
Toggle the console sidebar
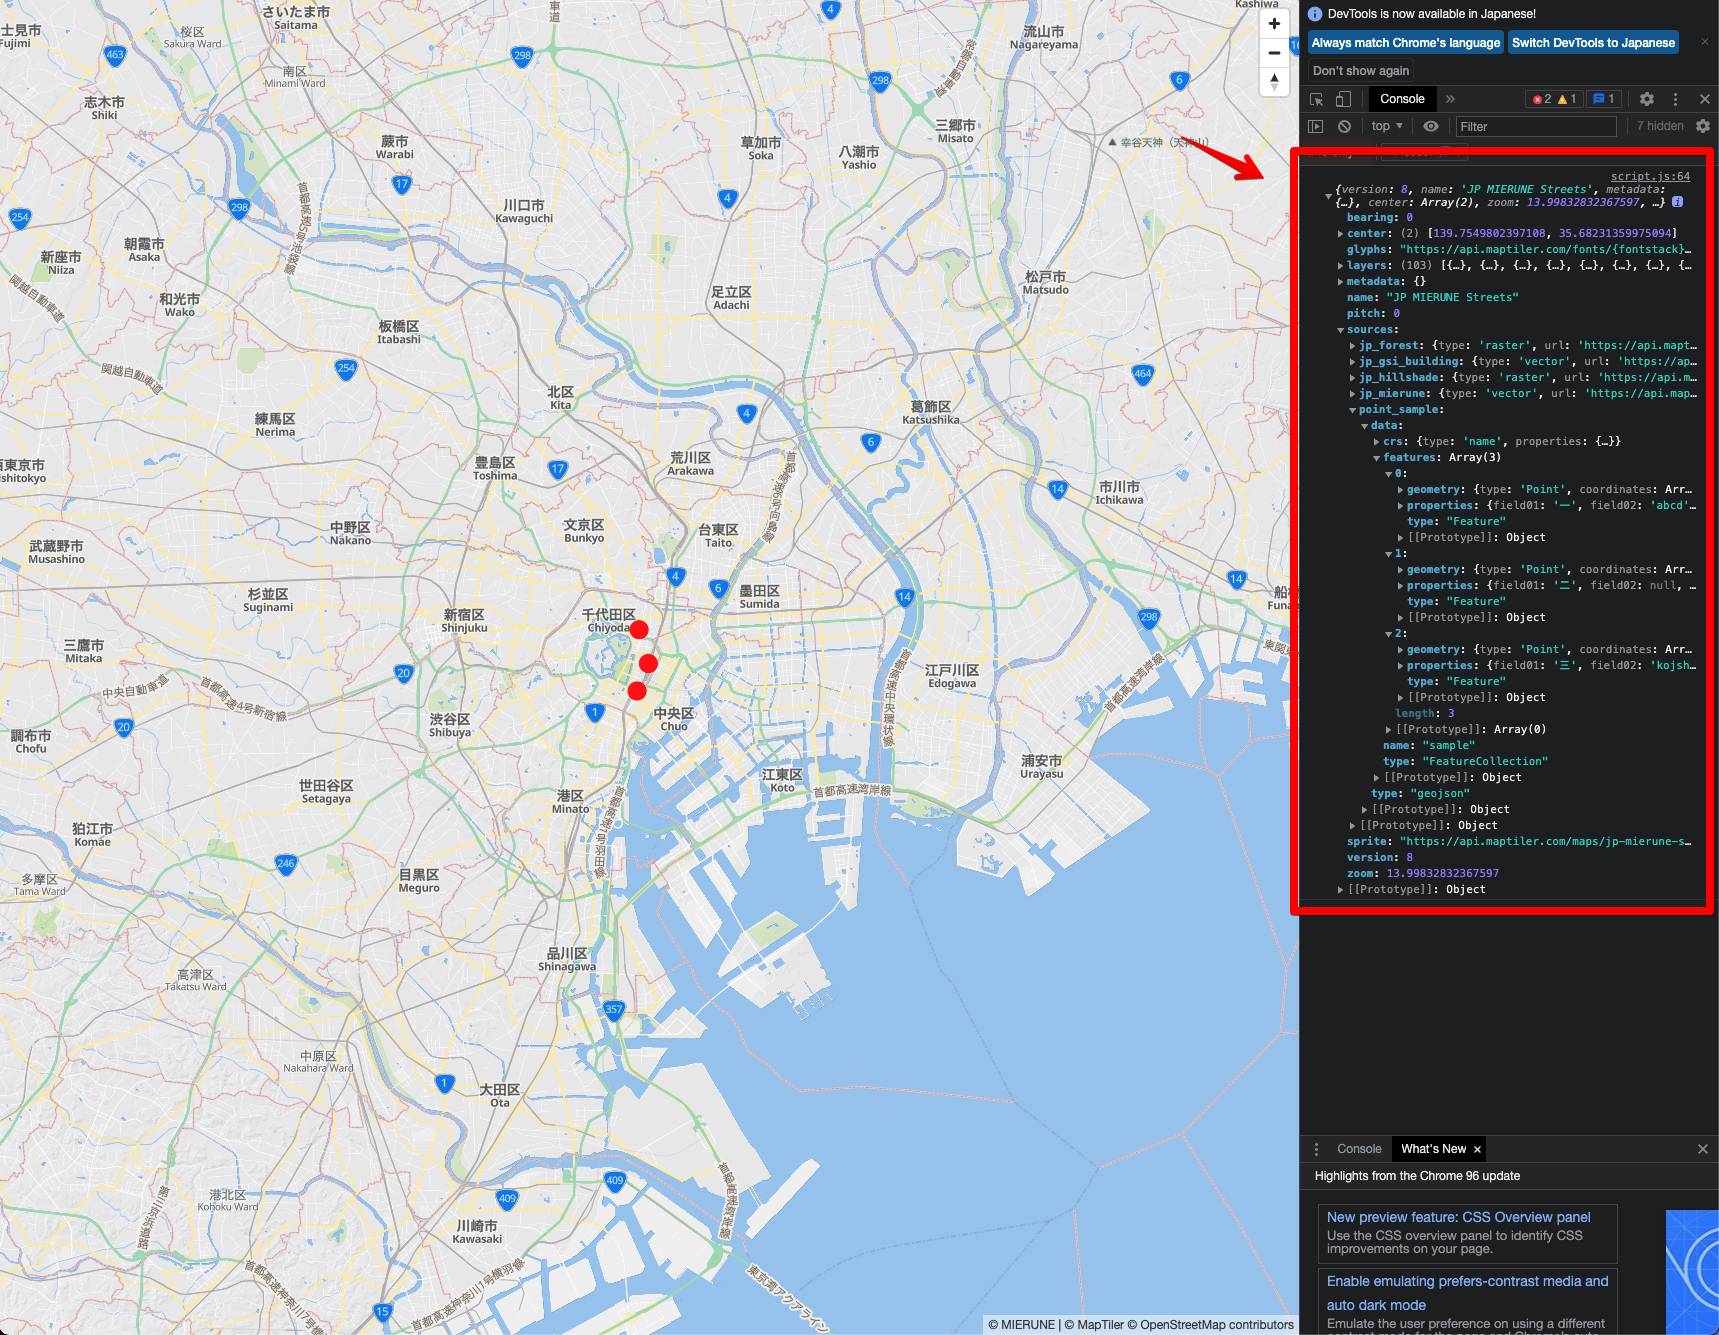1316,126
